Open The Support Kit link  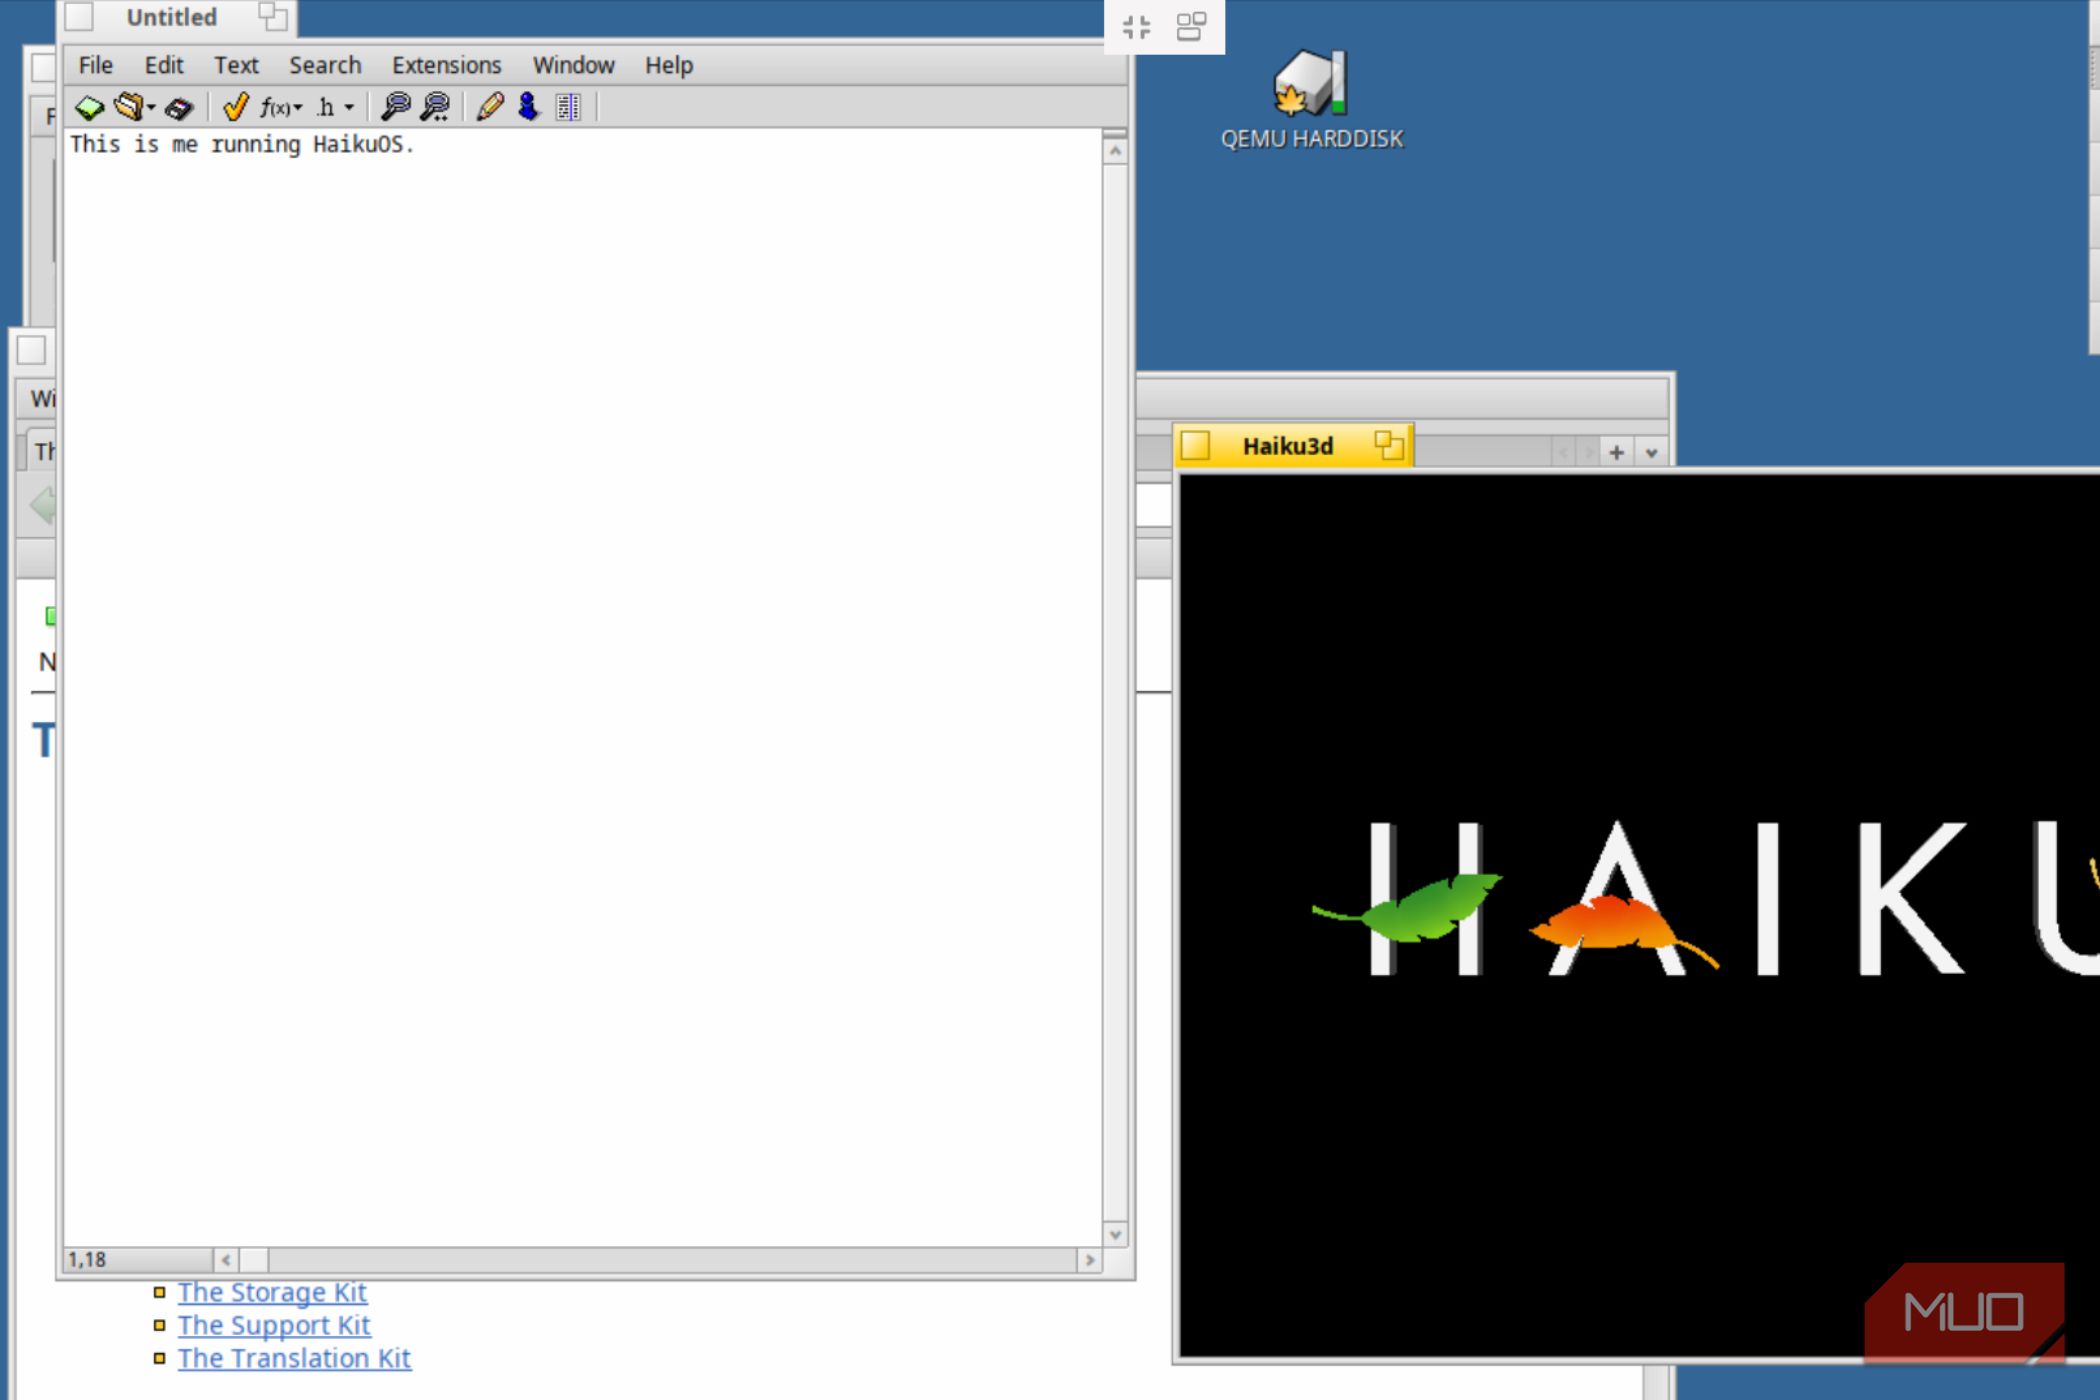click(274, 1325)
